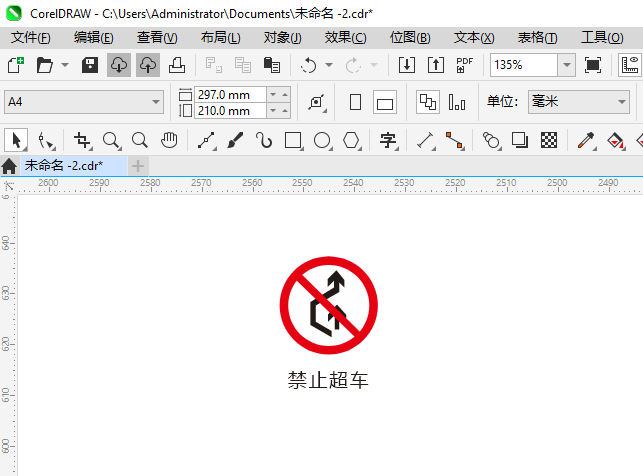Select the Rectangle tool
The width and height of the screenshot is (643, 476).
(293, 141)
